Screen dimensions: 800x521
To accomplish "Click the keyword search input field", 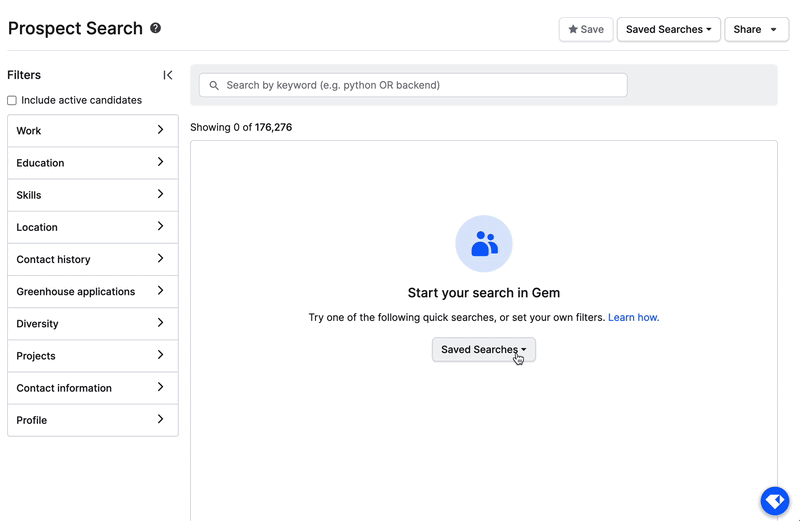I will point(420,86).
